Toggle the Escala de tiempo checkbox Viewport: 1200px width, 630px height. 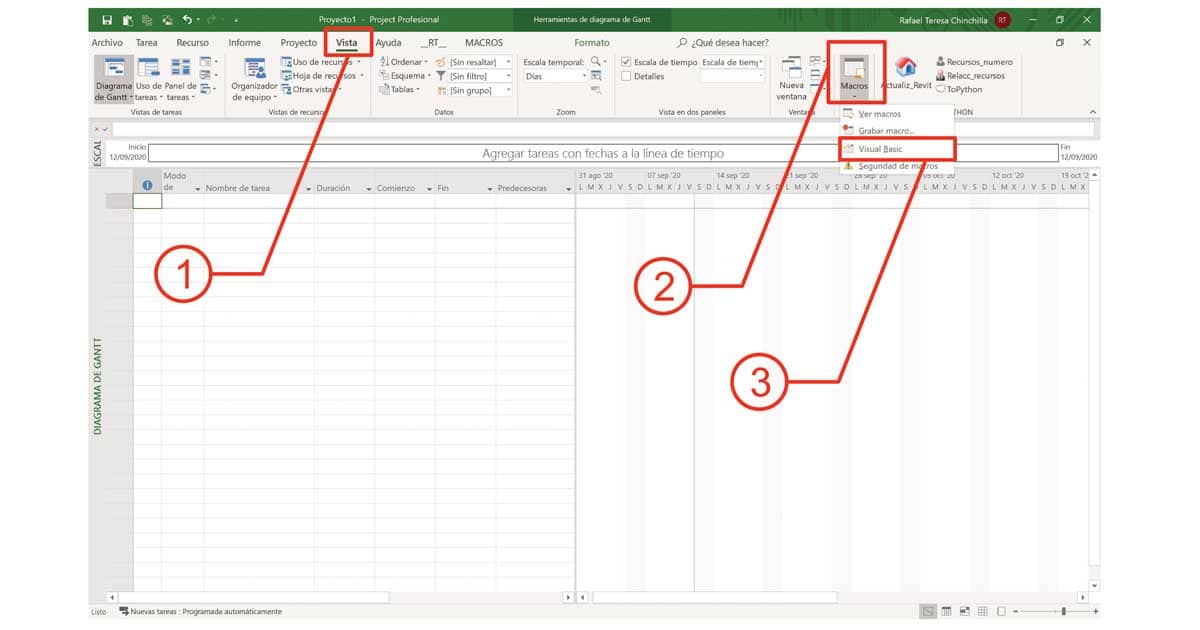626,62
